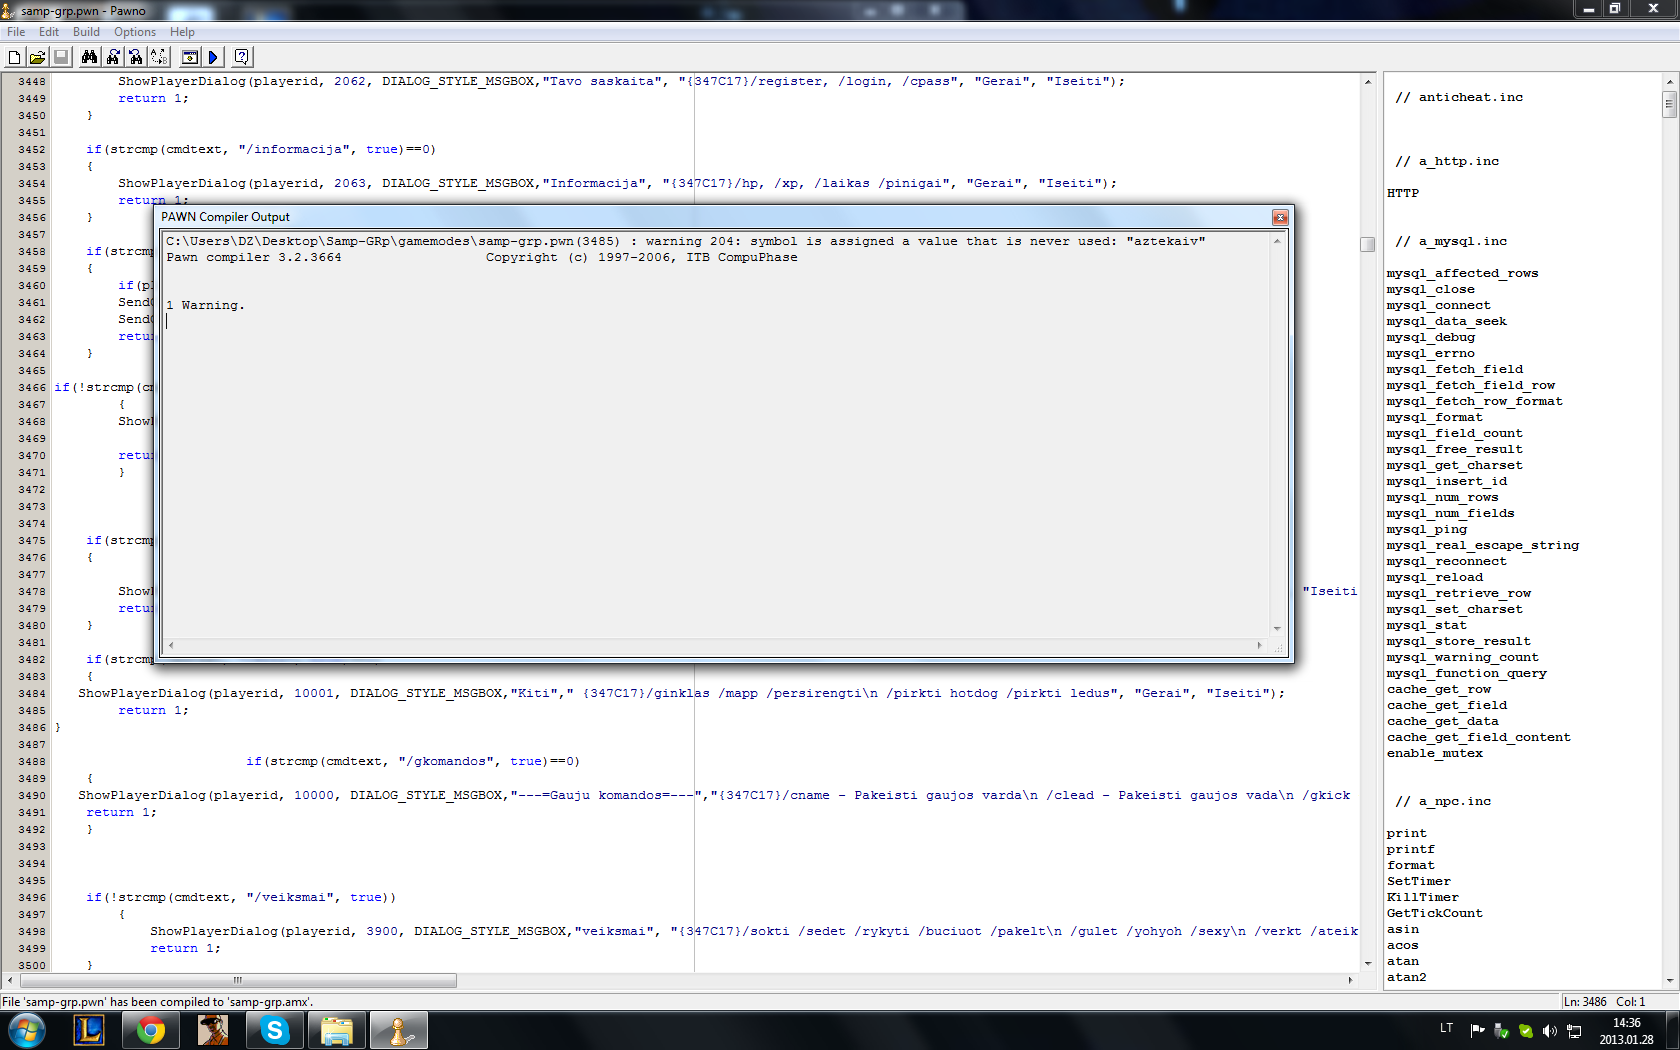Click the Find binoculars icon
The image size is (1680, 1050).
click(89, 58)
